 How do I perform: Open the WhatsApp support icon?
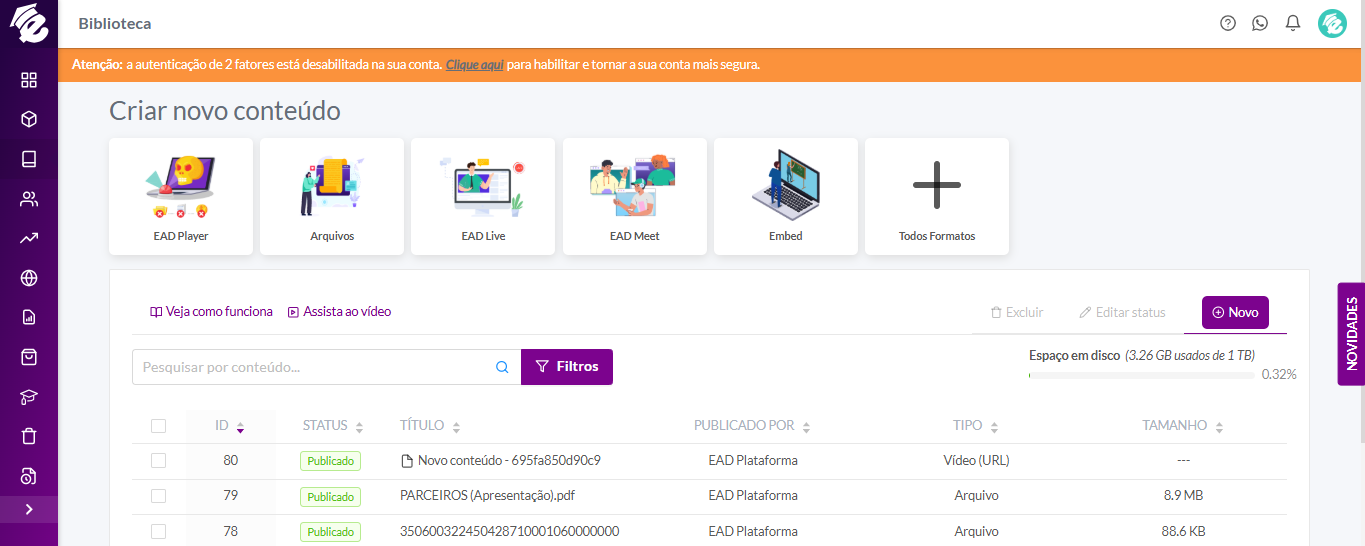1260,23
